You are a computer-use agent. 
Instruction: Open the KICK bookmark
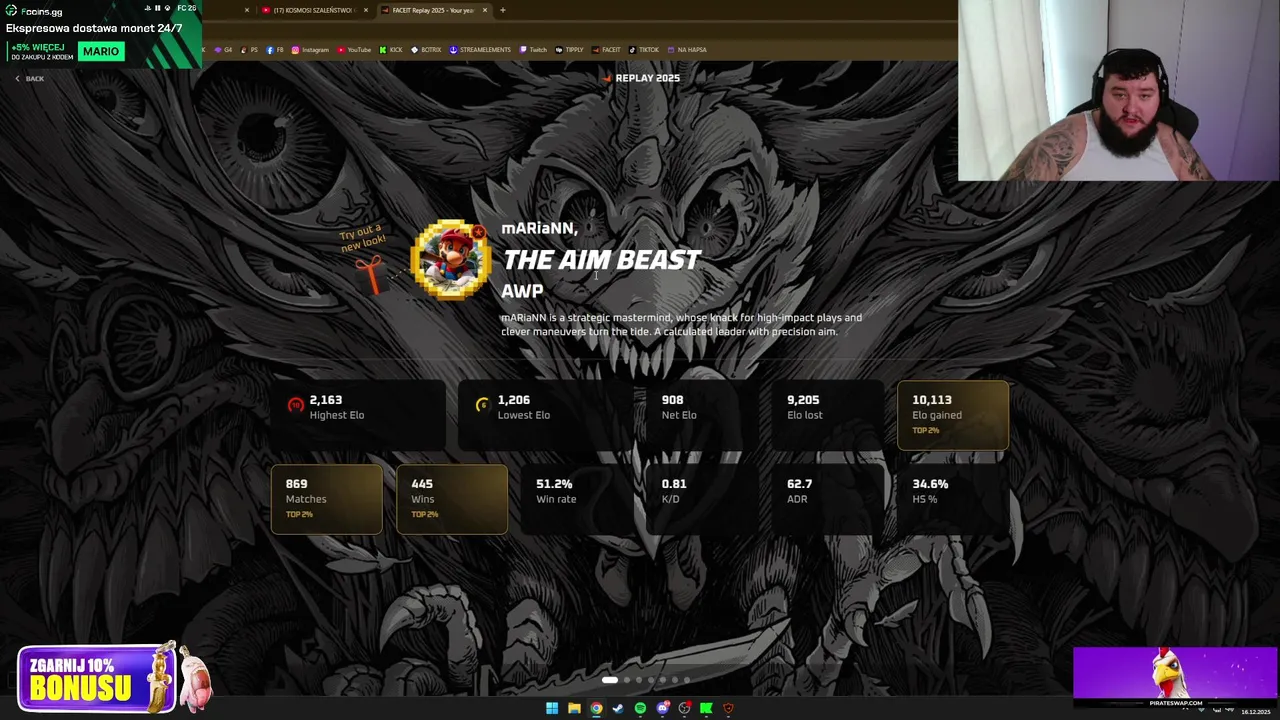[x=391, y=50]
